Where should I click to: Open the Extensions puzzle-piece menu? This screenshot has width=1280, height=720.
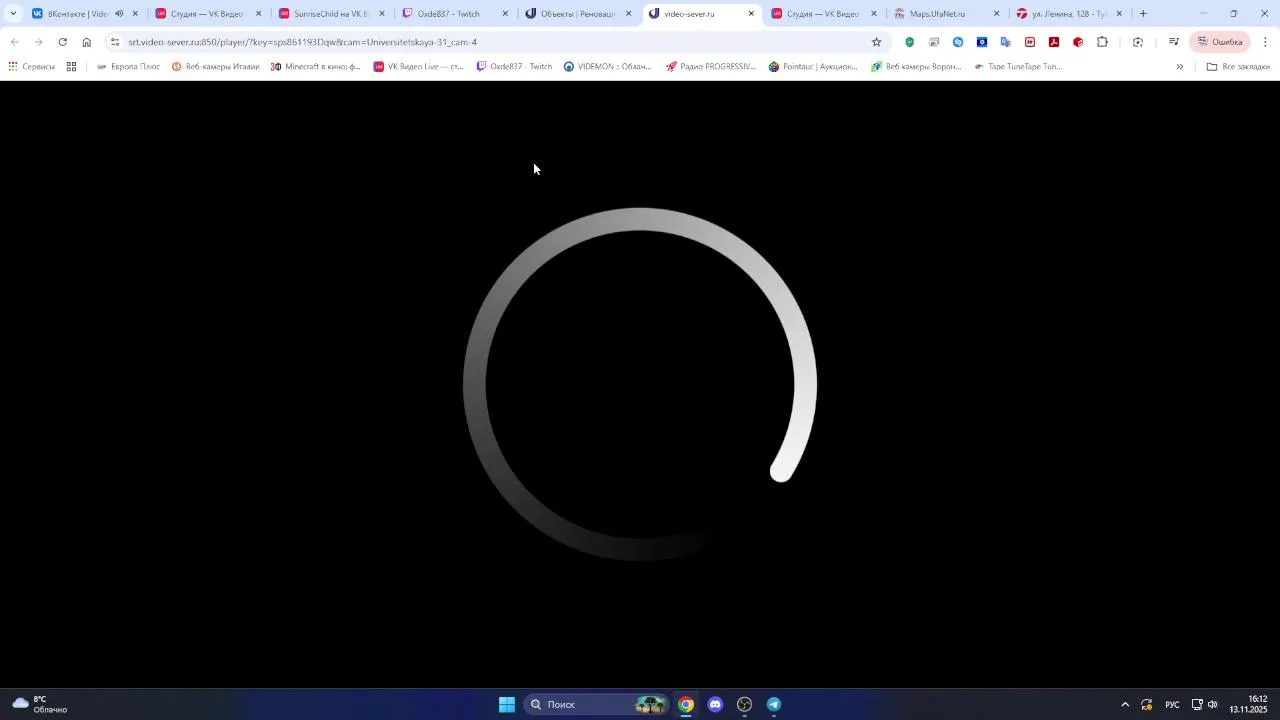[x=1102, y=42]
